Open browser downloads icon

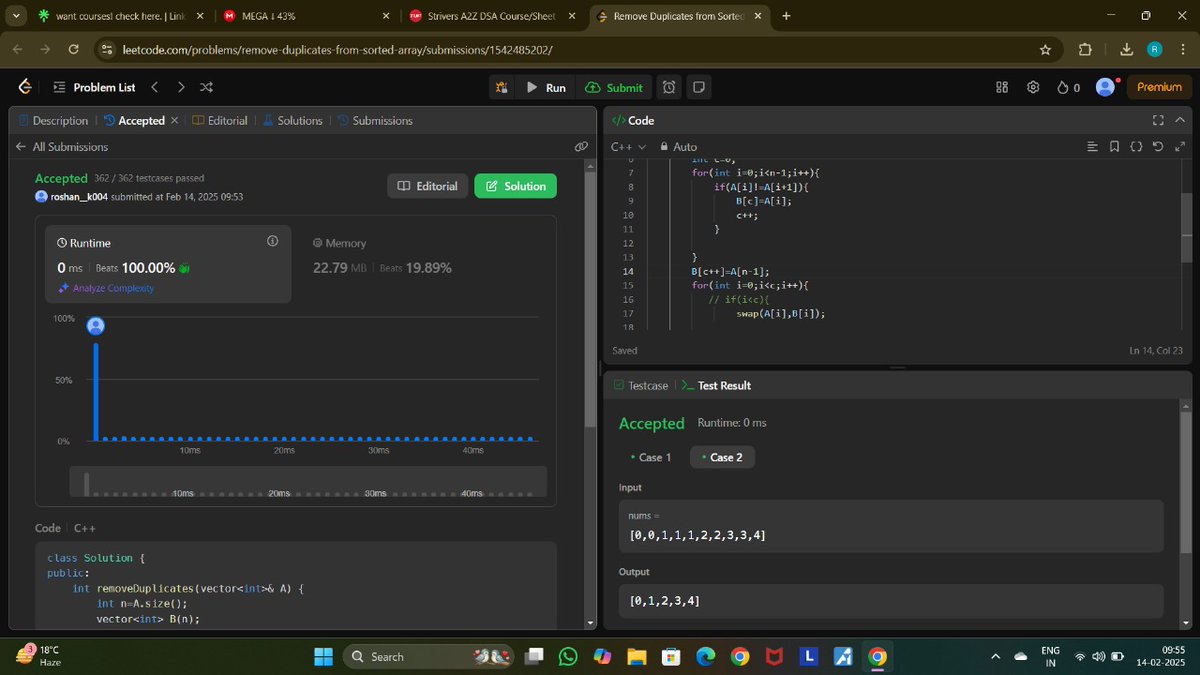click(1126, 49)
